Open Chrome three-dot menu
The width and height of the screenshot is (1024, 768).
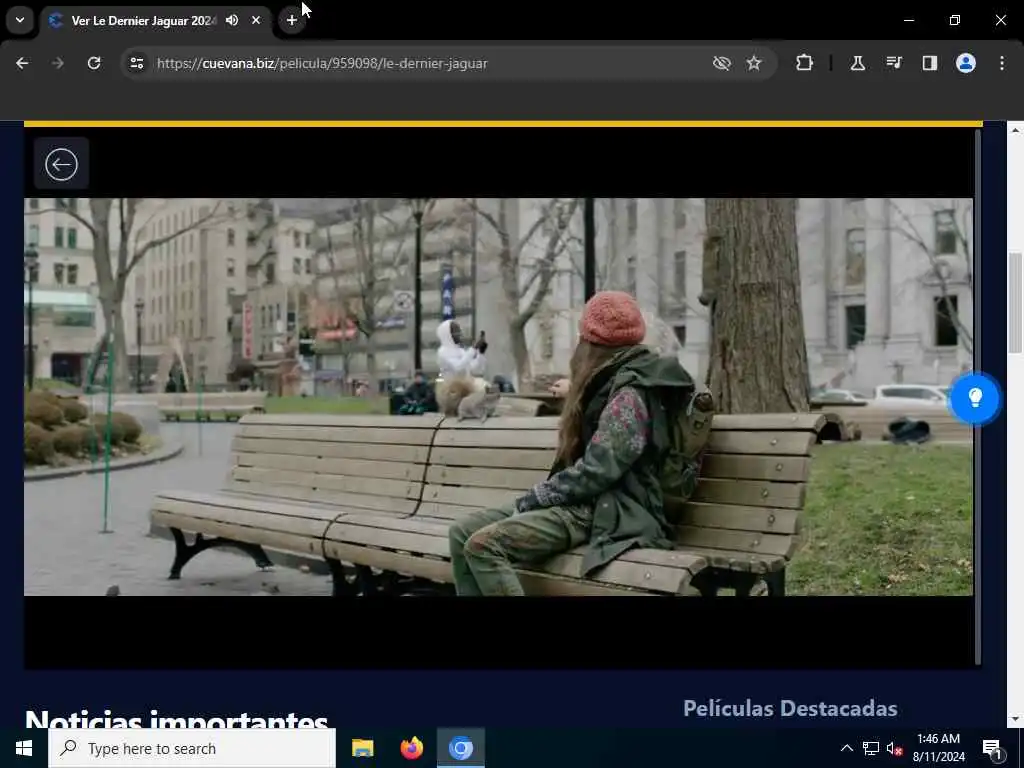1002,63
